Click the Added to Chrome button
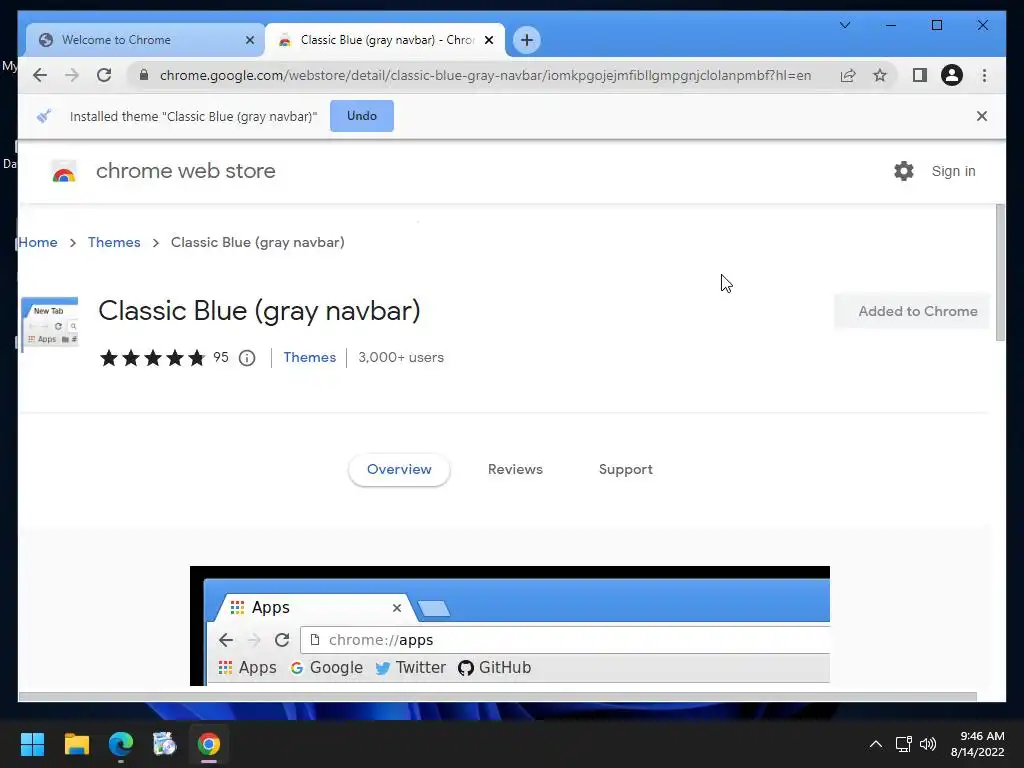This screenshot has height=768, width=1024. point(912,312)
